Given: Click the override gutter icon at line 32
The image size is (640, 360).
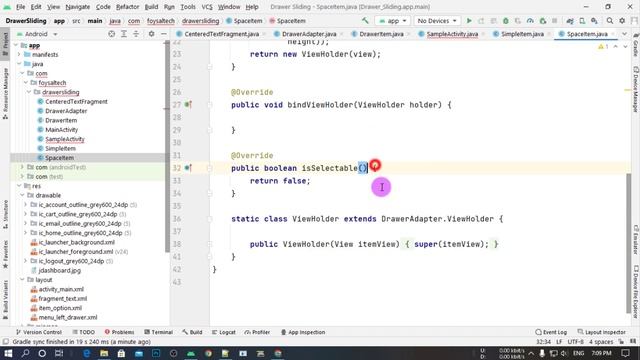Looking at the screenshot, I should [x=188, y=168].
